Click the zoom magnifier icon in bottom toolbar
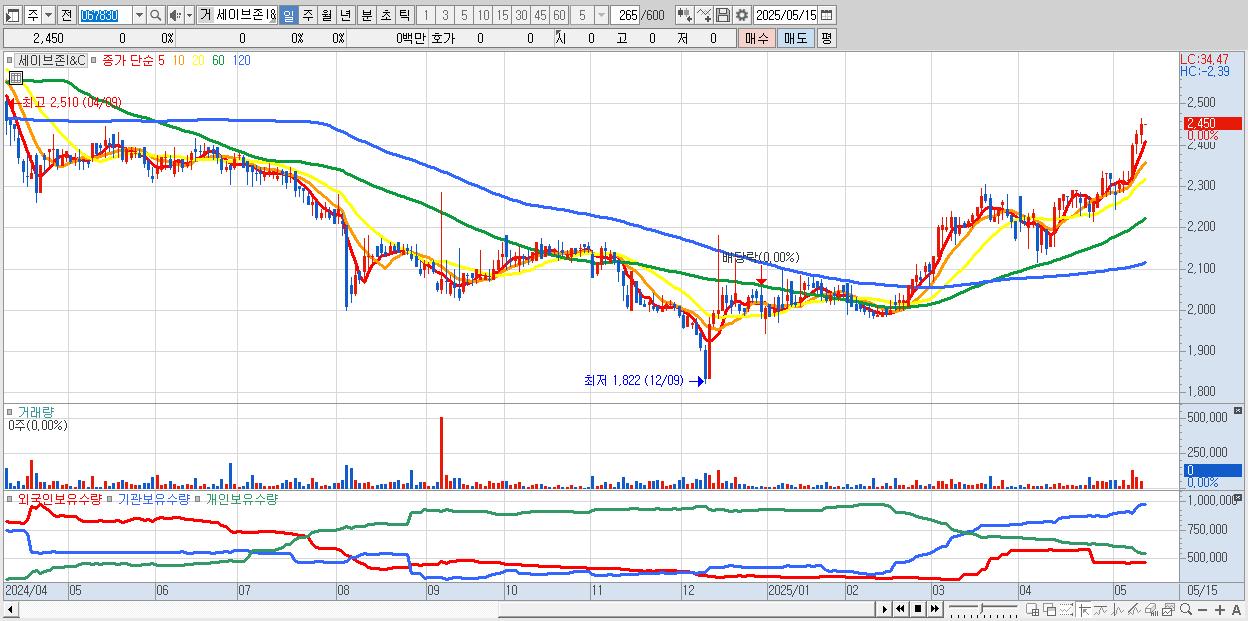Screen dimensions: 1248x621 coord(1186,609)
